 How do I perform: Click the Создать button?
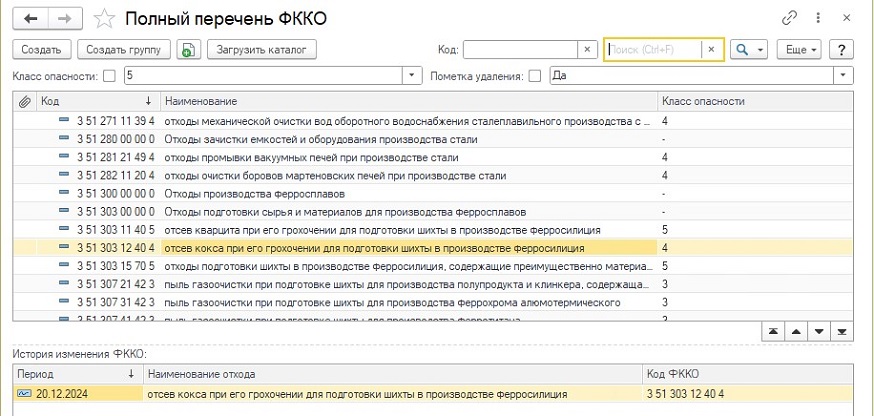(41, 49)
